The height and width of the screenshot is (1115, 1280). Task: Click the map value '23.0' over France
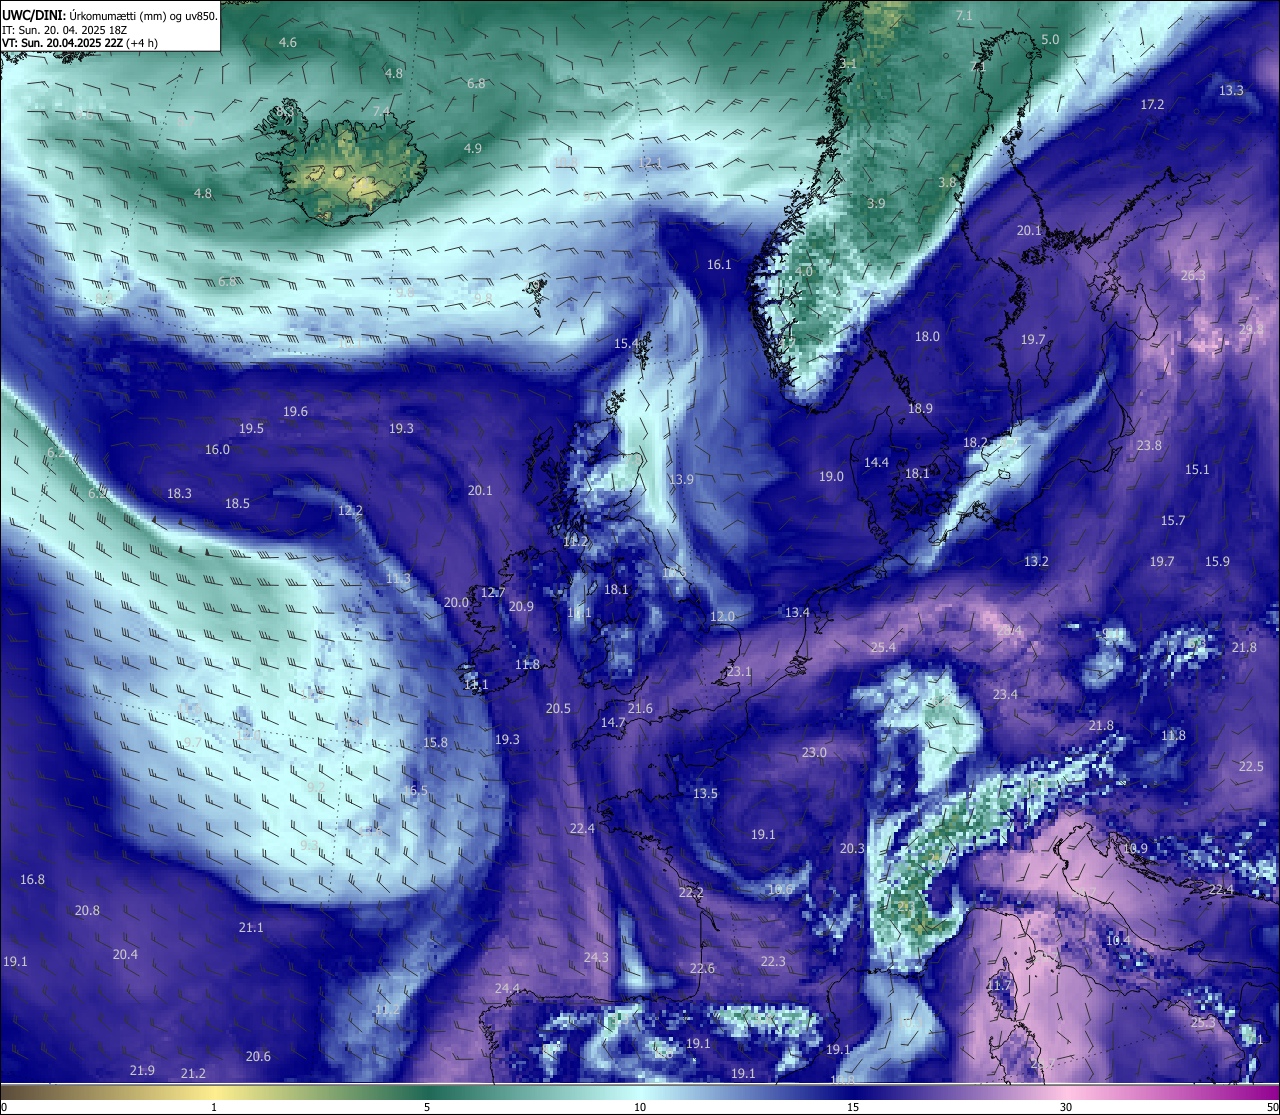(x=814, y=752)
